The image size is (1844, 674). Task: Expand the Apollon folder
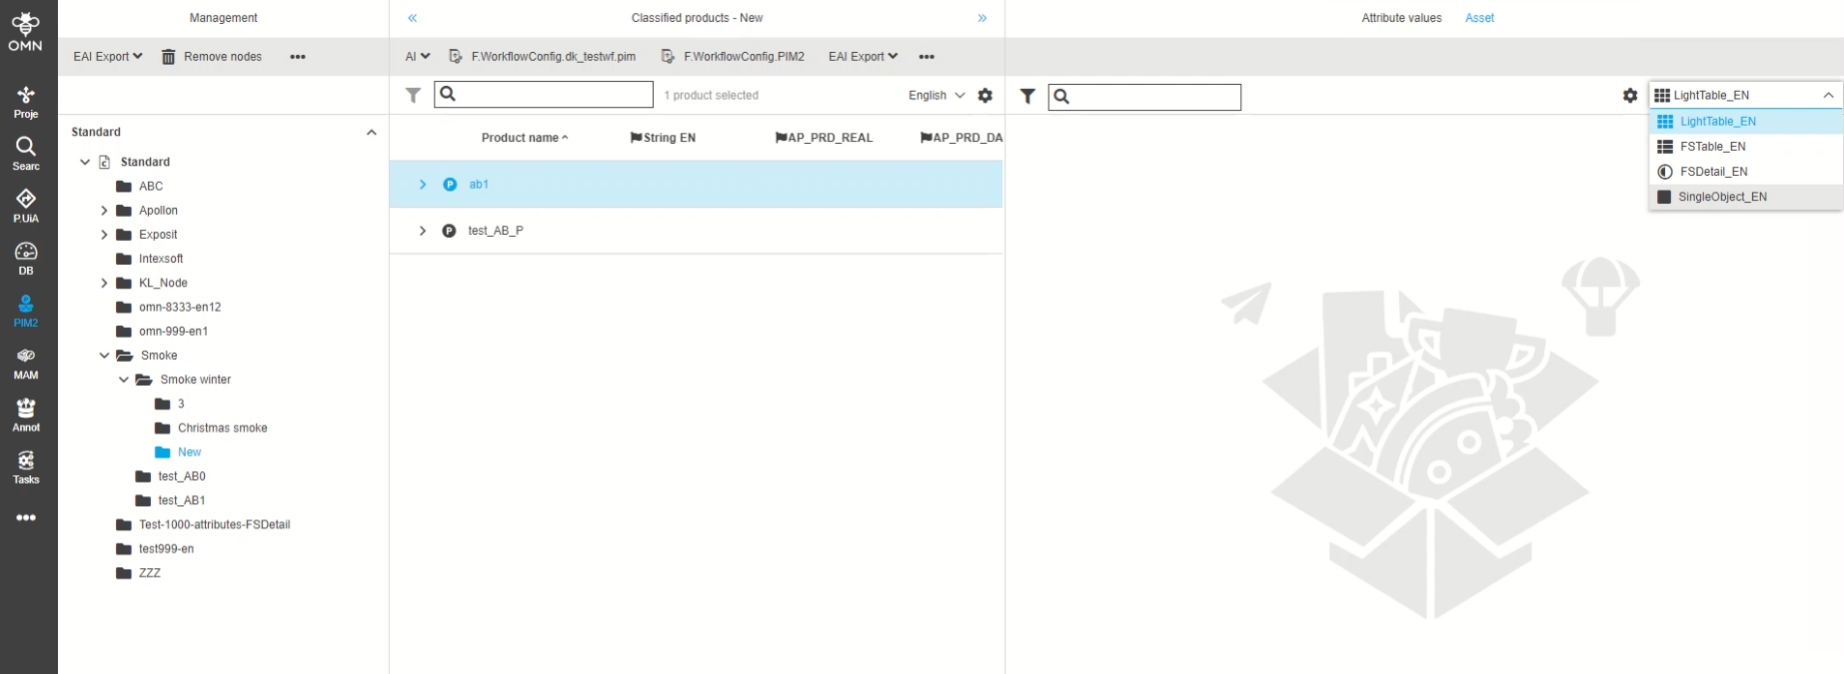pos(104,211)
